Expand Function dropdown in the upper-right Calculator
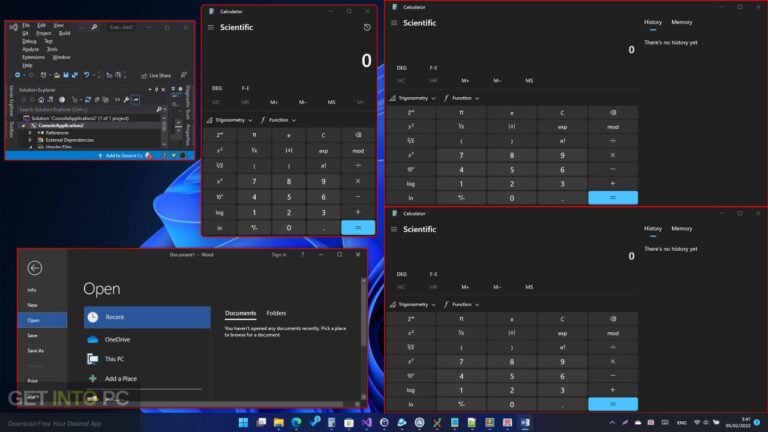 pos(461,98)
